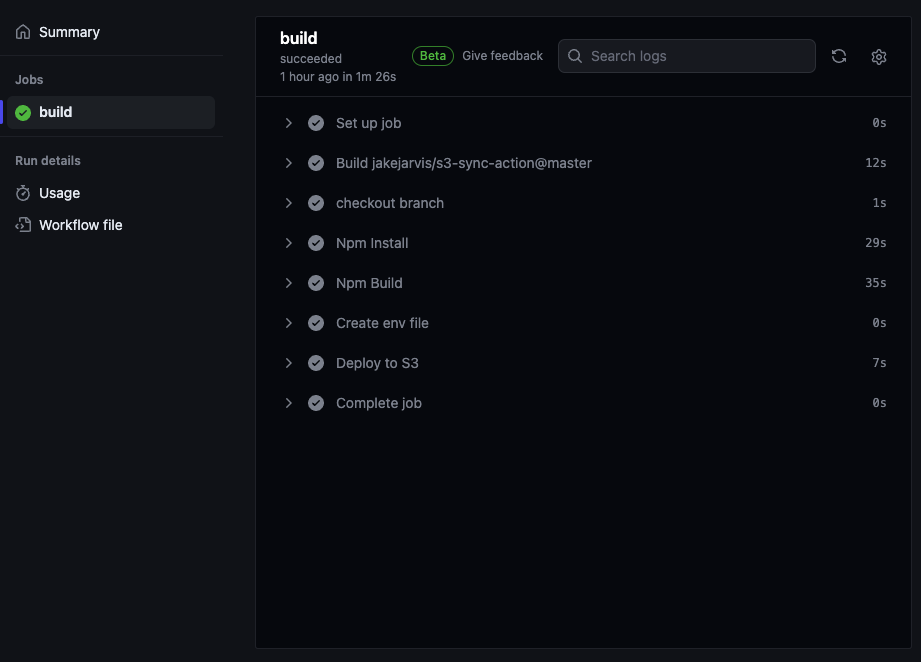This screenshot has width=921, height=662.
Task: Click the Workflow file code icon
Action: tap(23, 225)
